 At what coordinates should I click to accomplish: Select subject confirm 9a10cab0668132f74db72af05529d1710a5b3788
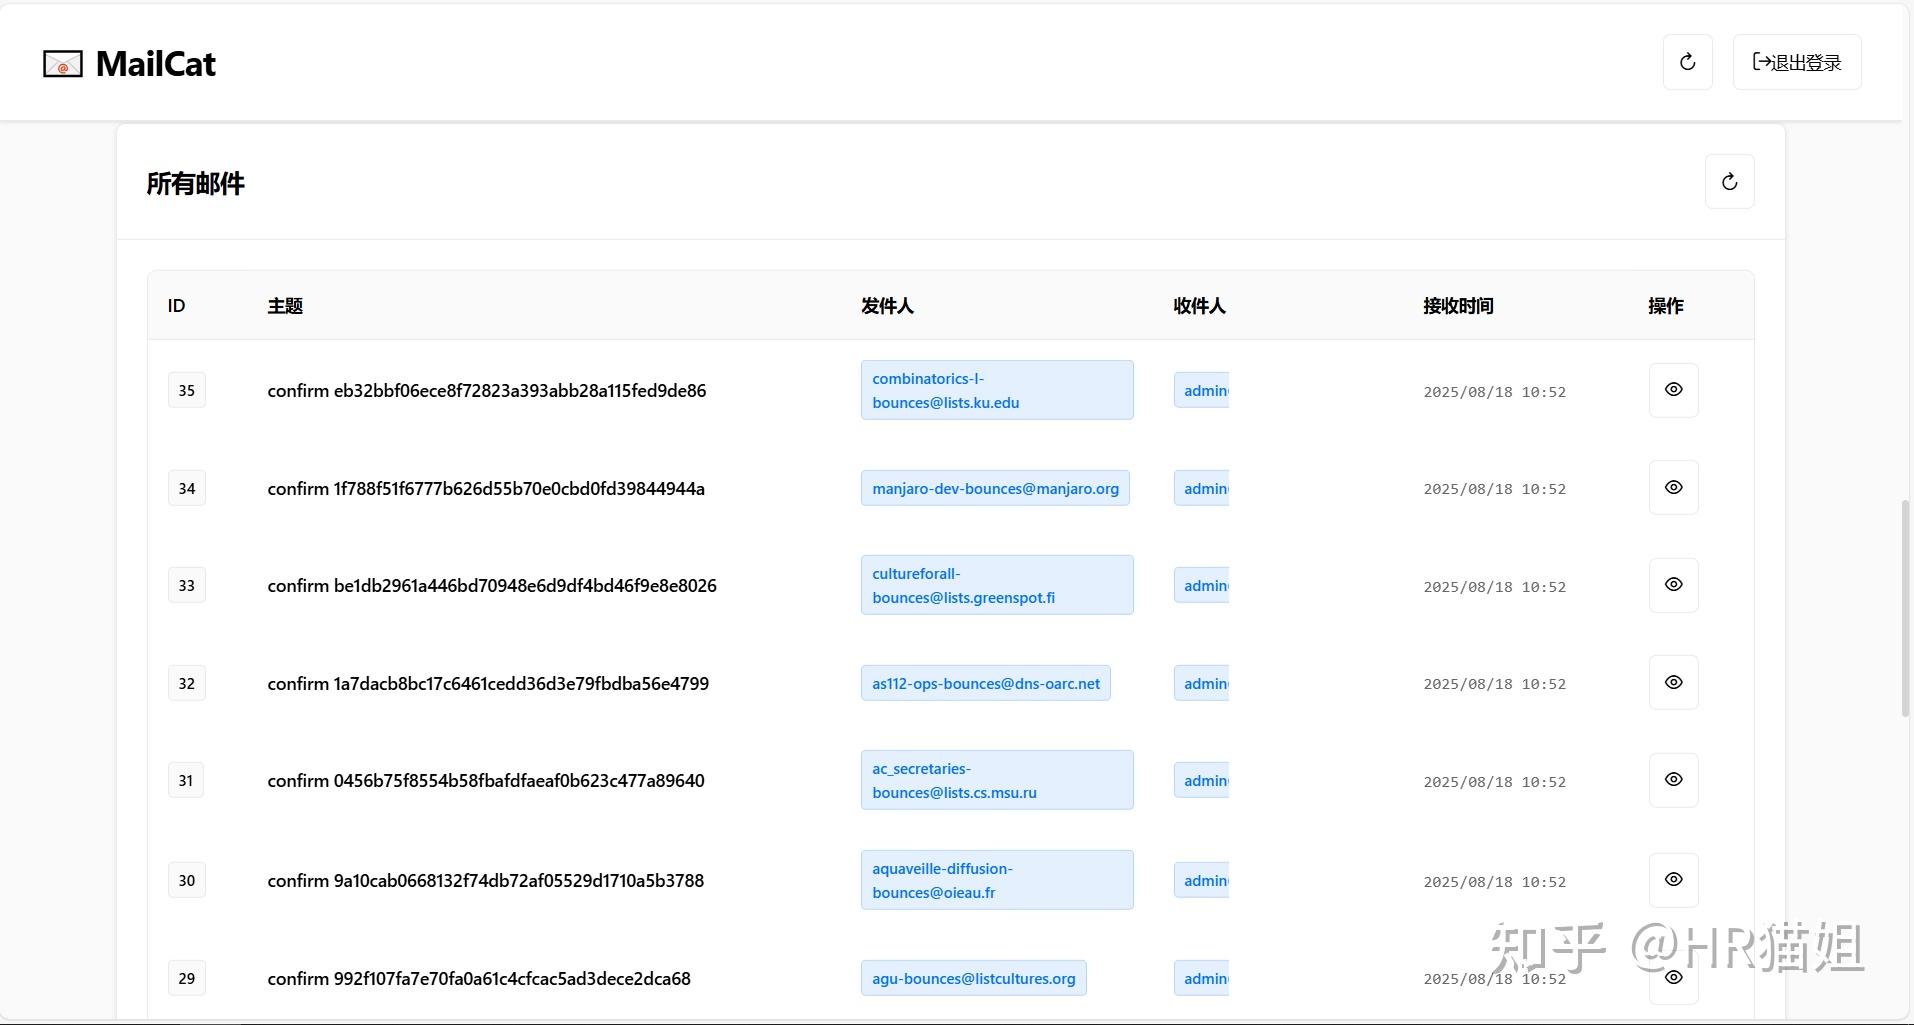(486, 881)
